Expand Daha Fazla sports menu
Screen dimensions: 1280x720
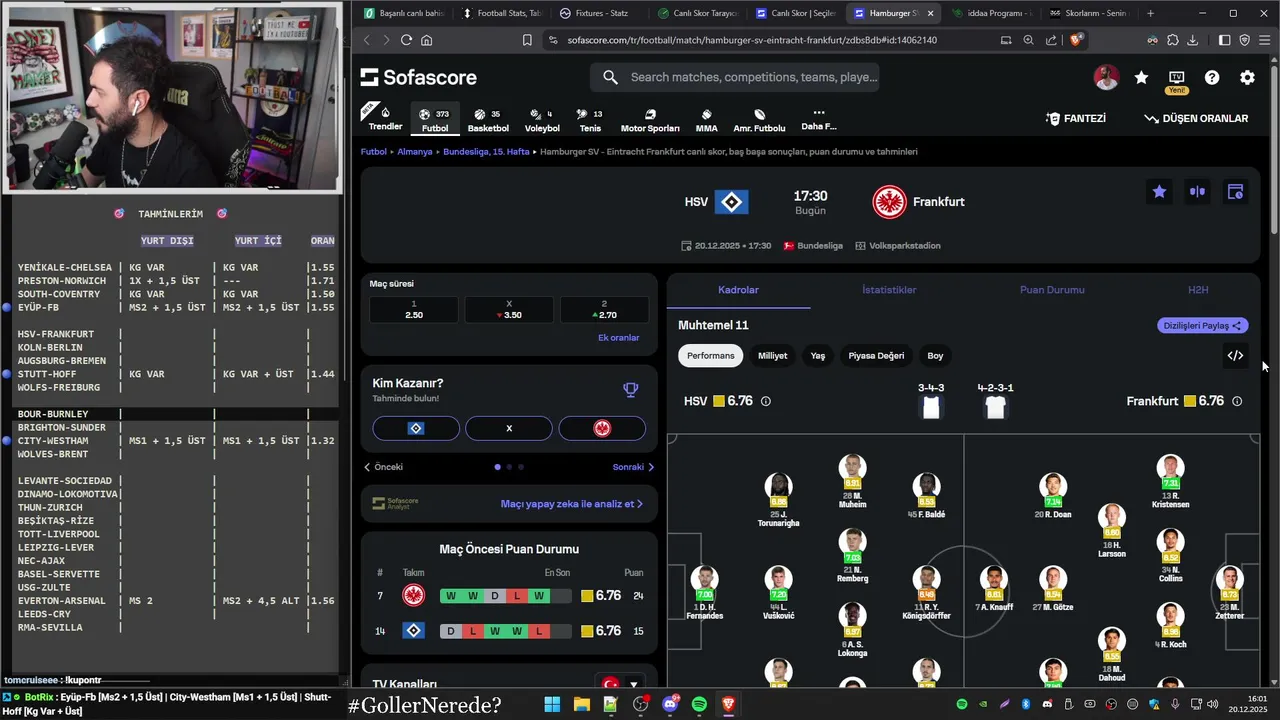click(x=818, y=120)
